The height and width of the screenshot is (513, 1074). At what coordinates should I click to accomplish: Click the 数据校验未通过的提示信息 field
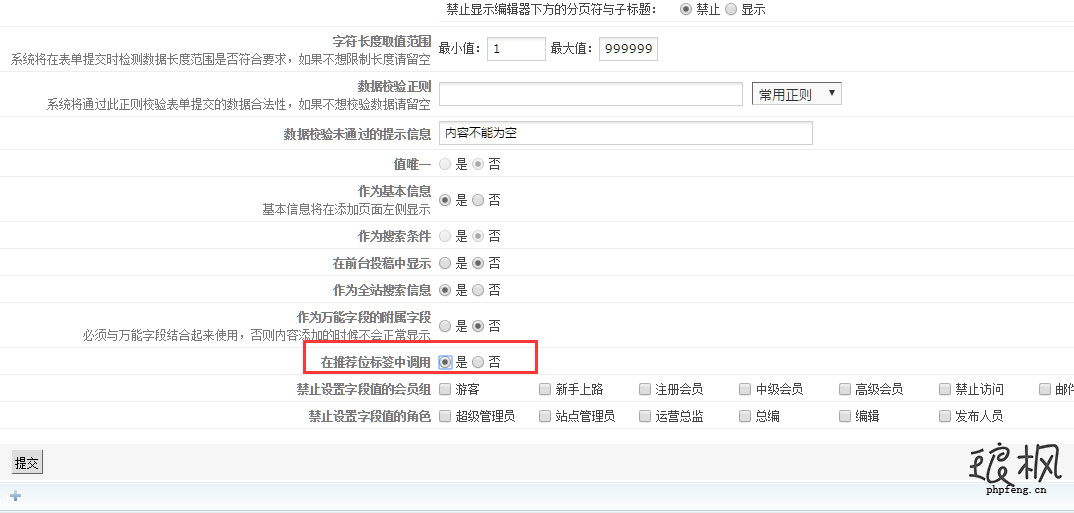click(x=625, y=133)
